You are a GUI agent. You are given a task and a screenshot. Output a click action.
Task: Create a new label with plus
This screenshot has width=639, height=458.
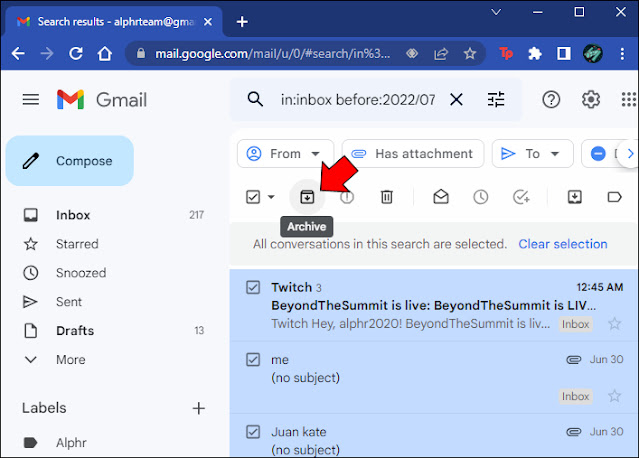(x=198, y=408)
